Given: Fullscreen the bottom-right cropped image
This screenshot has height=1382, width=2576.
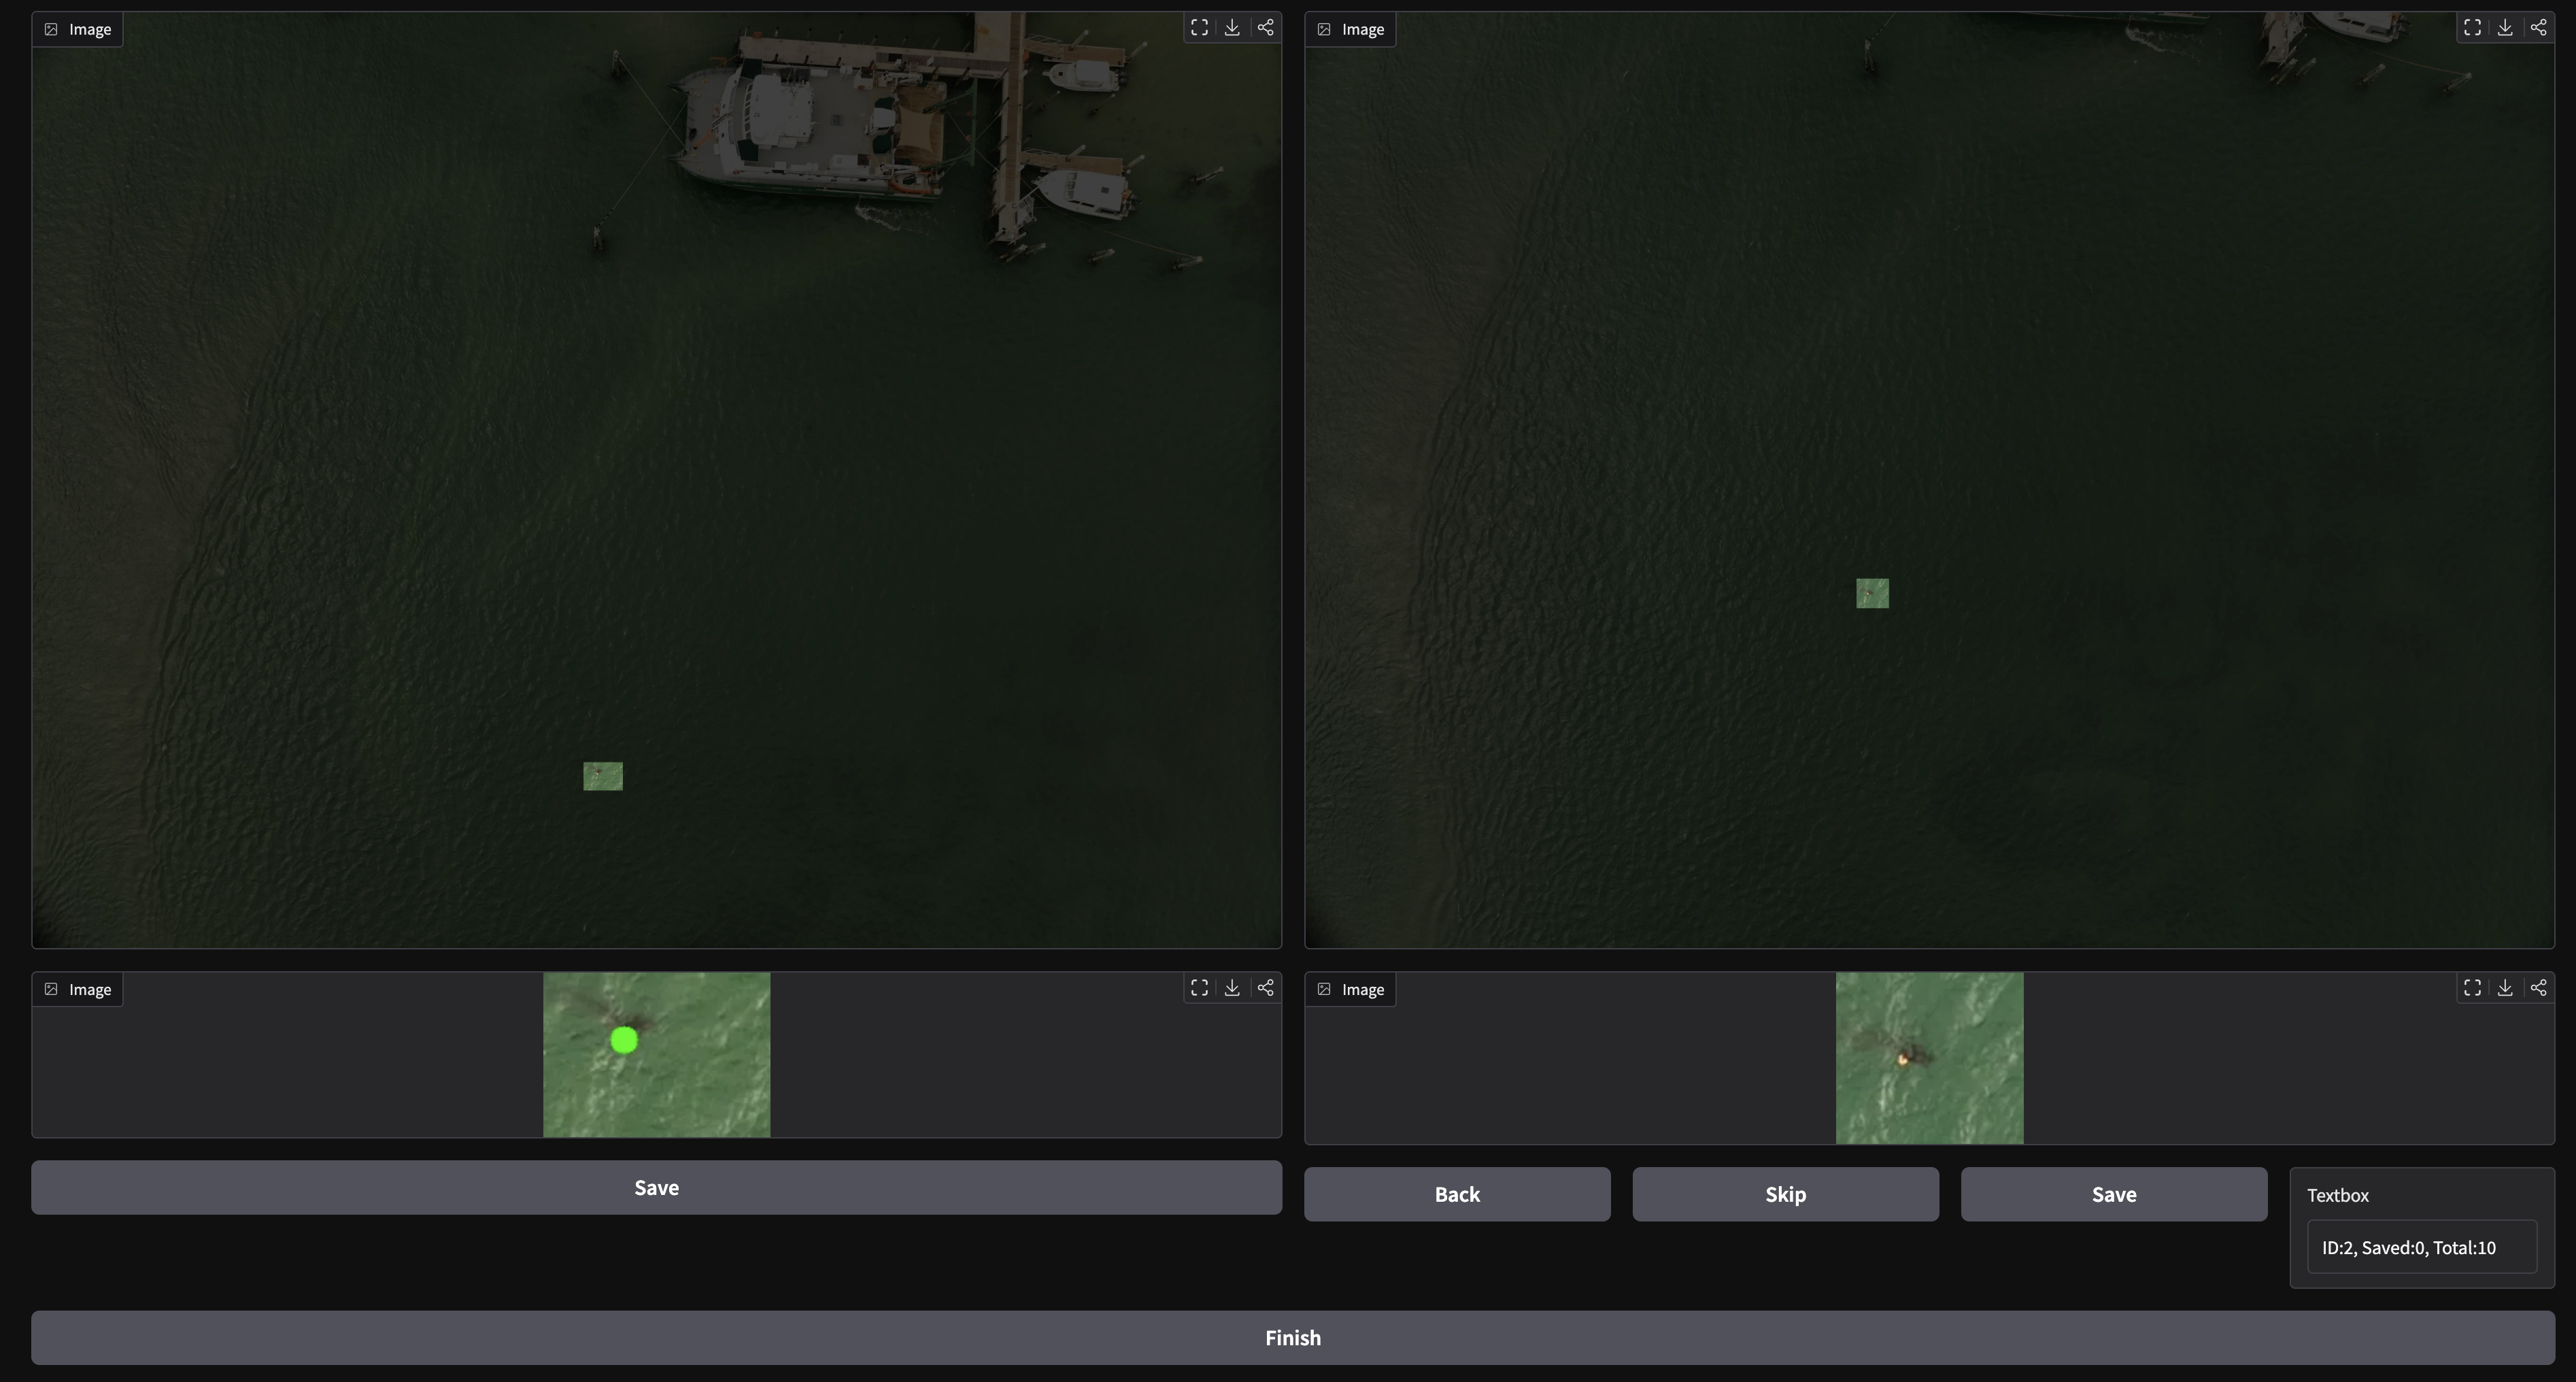Looking at the screenshot, I should [x=2472, y=988].
